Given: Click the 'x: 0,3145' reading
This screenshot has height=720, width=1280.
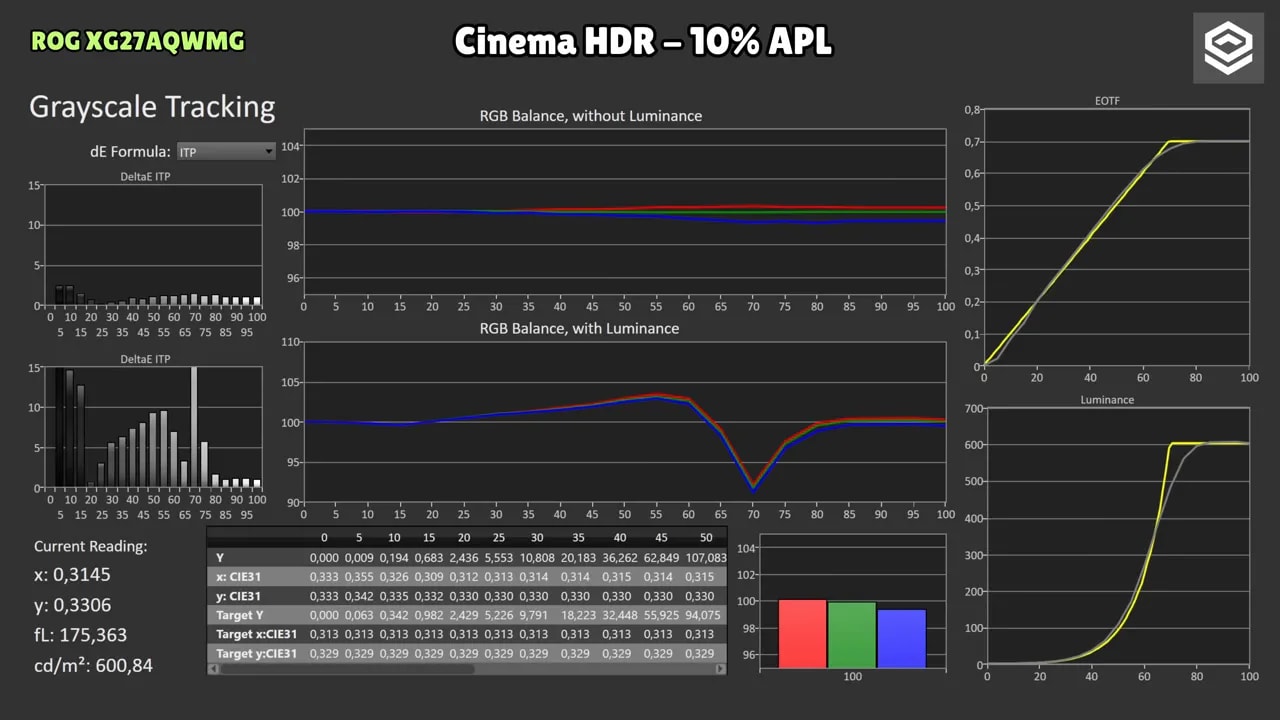Looking at the screenshot, I should tap(72, 576).
